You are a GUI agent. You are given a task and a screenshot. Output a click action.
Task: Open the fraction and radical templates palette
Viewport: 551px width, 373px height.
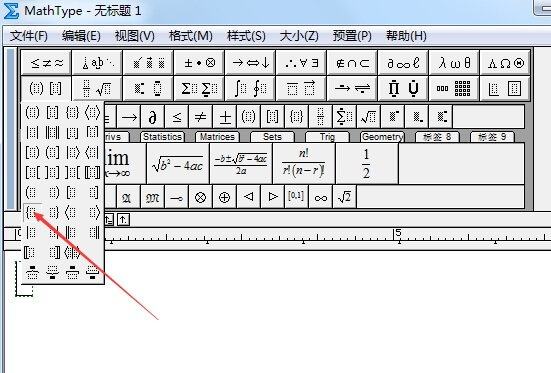click(97, 88)
